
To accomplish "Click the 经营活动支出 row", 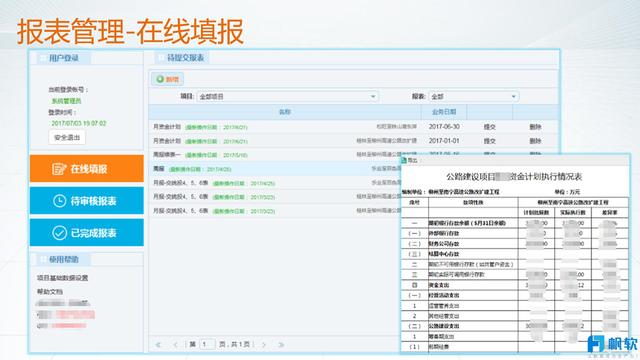I will coord(515,295).
